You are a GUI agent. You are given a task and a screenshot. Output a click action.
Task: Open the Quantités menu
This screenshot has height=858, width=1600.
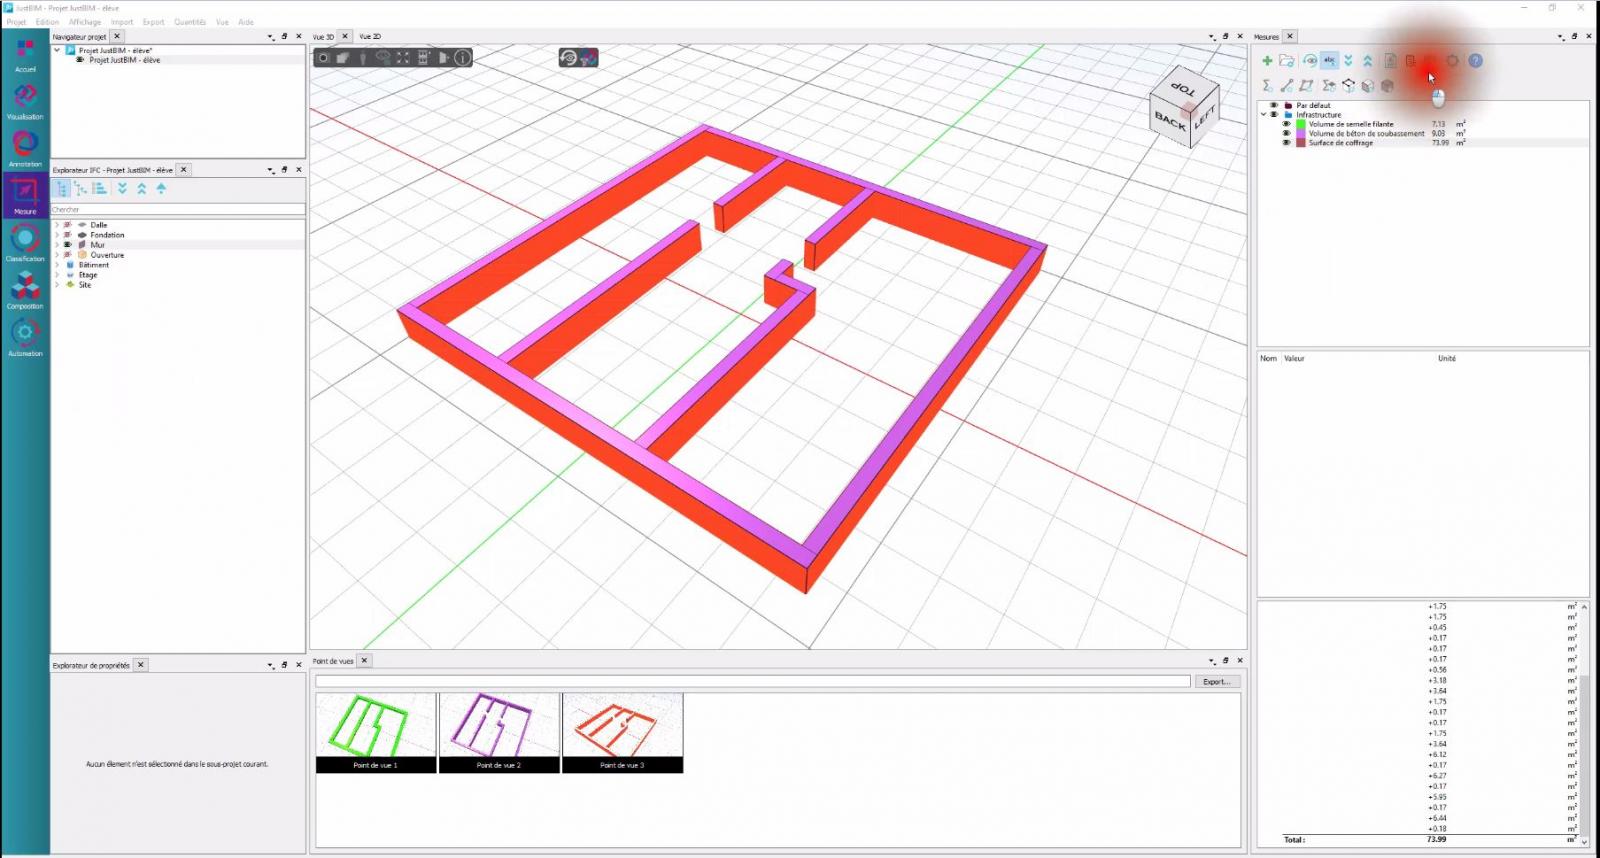[189, 22]
